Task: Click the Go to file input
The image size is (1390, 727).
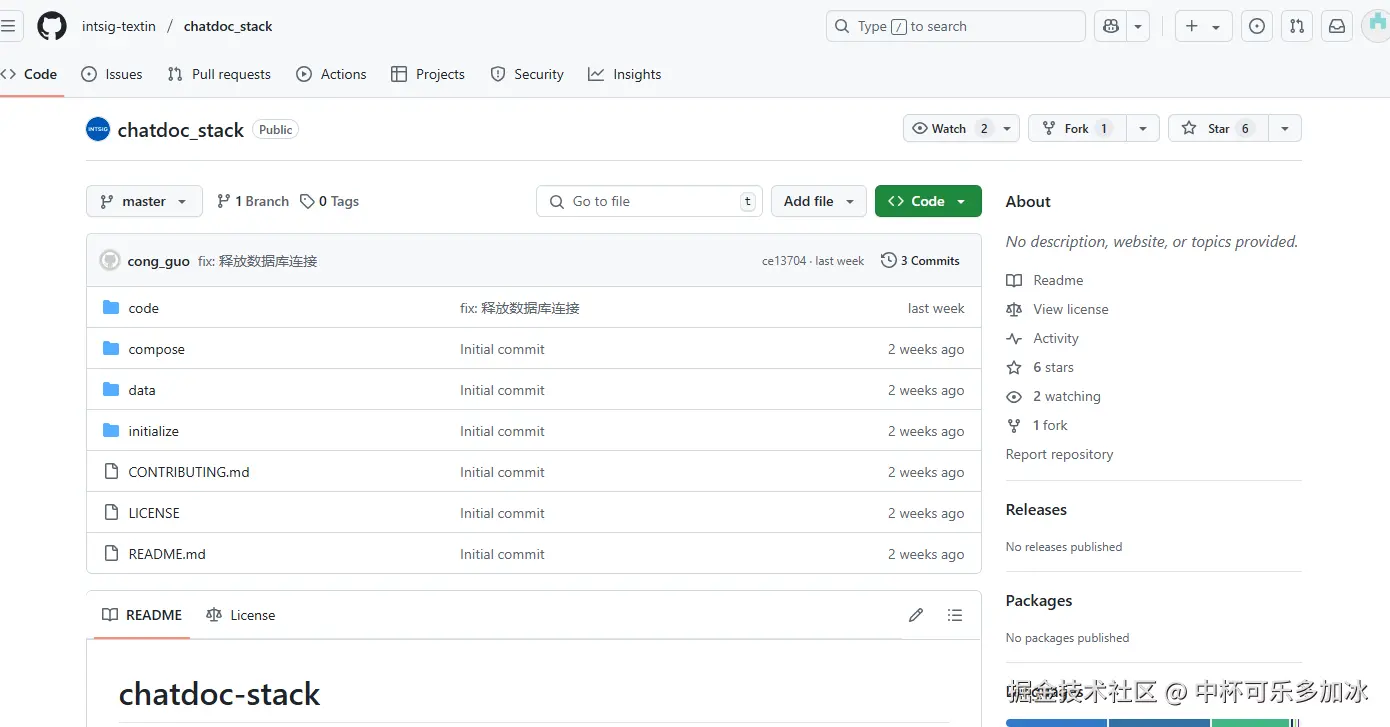Action: [x=649, y=201]
